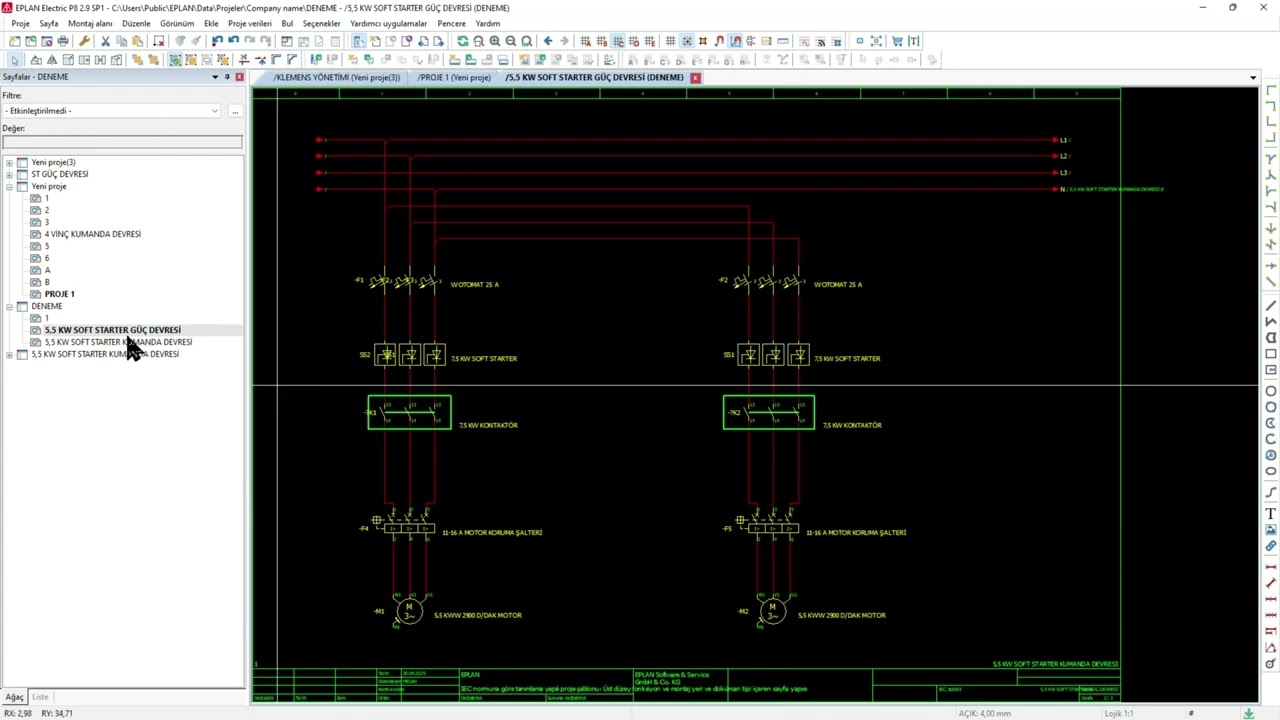Switch to the Ağaç view tab
Image resolution: width=1280 pixels, height=720 pixels.
coord(14,697)
